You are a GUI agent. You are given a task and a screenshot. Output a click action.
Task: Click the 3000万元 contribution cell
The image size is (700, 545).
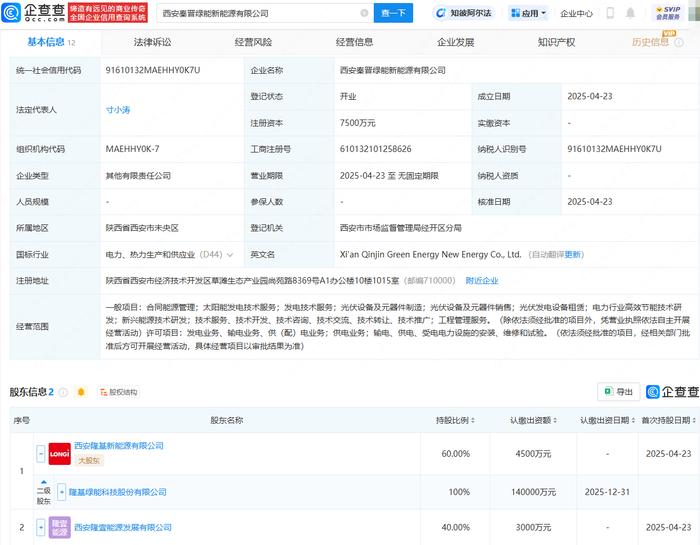pos(533,528)
